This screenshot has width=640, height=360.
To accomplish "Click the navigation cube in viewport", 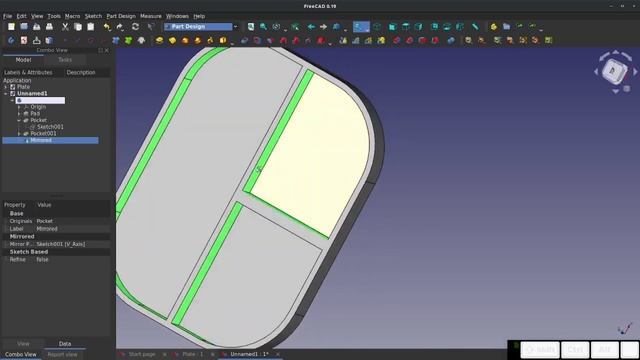I will click(x=614, y=71).
